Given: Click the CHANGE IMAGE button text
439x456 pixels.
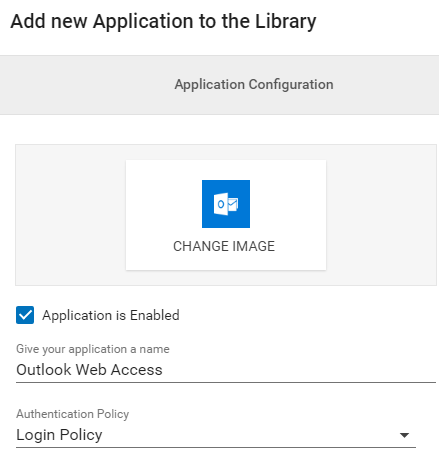Looking at the screenshot, I should [x=224, y=246].
